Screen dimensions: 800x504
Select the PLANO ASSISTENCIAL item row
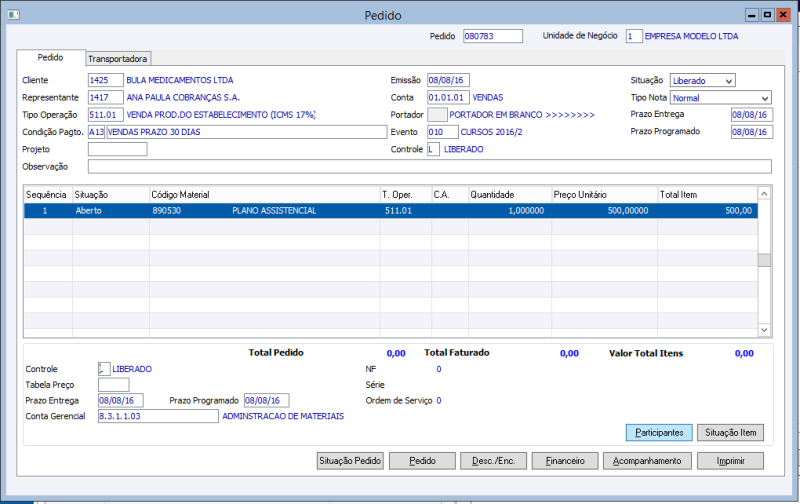pos(390,211)
